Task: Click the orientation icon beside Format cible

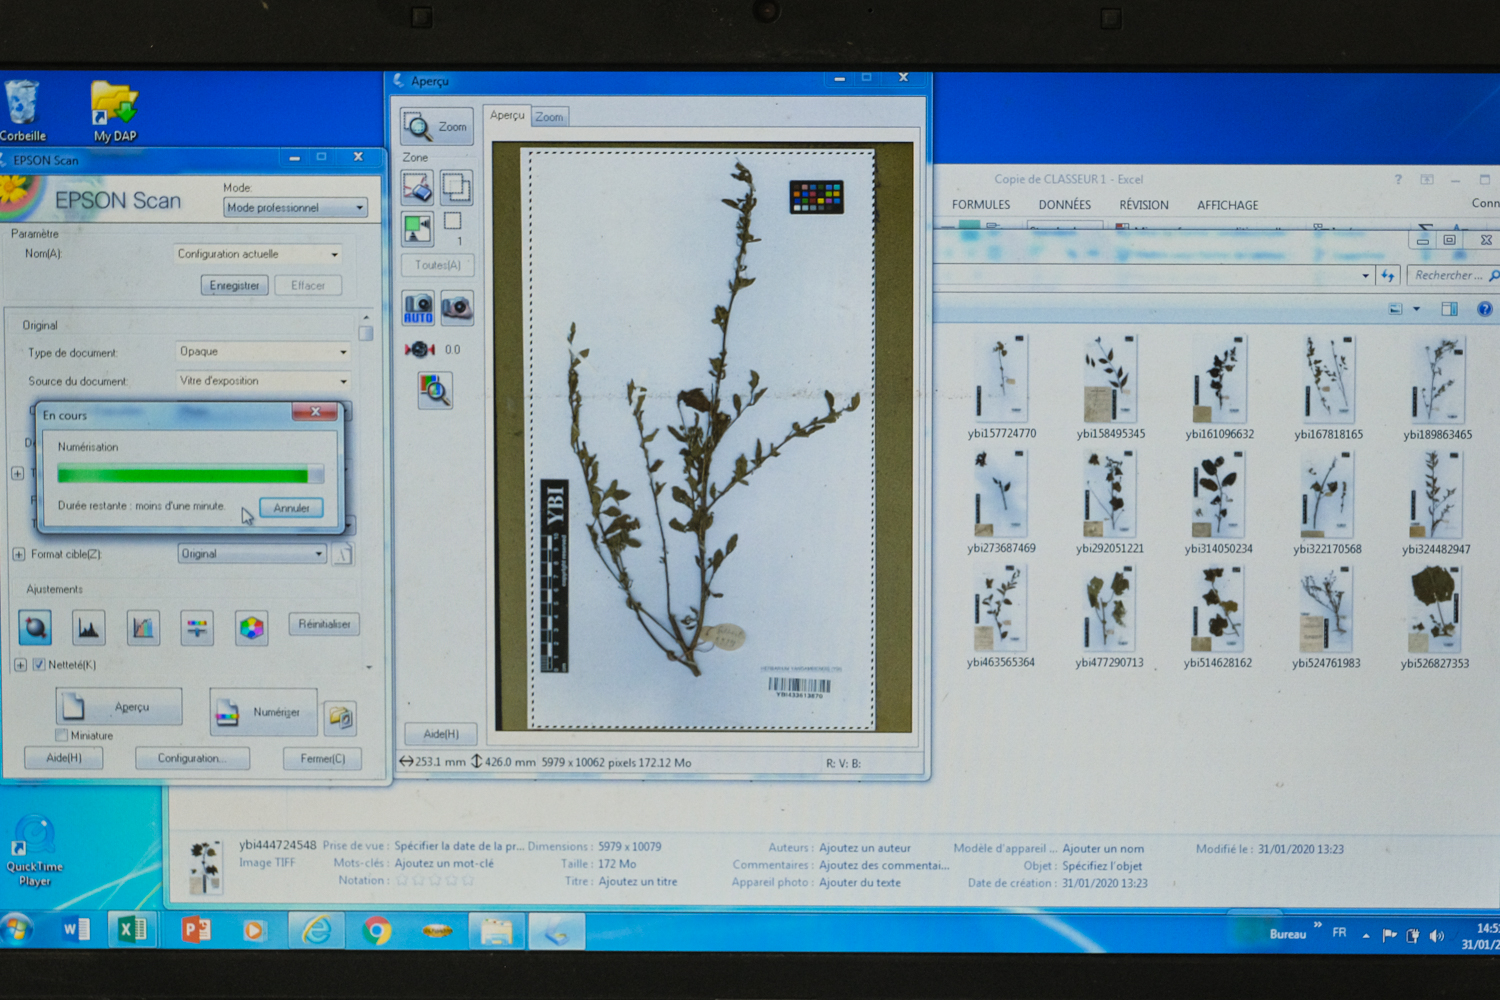Action: coord(343,554)
